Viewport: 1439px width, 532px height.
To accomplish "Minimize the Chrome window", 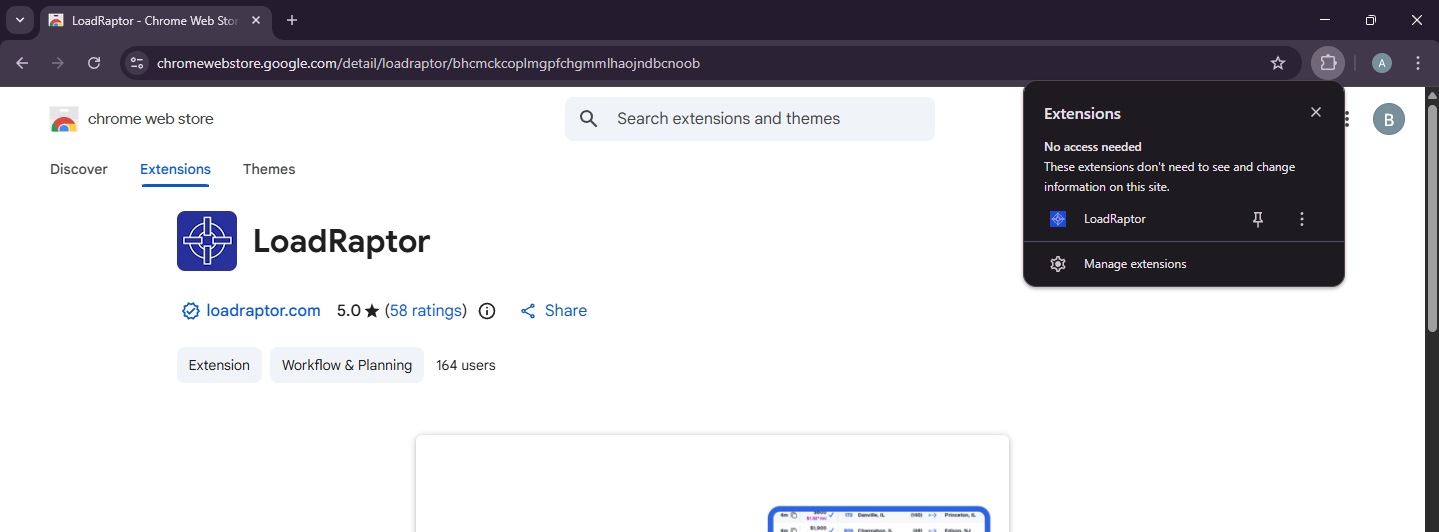I will [1325, 20].
